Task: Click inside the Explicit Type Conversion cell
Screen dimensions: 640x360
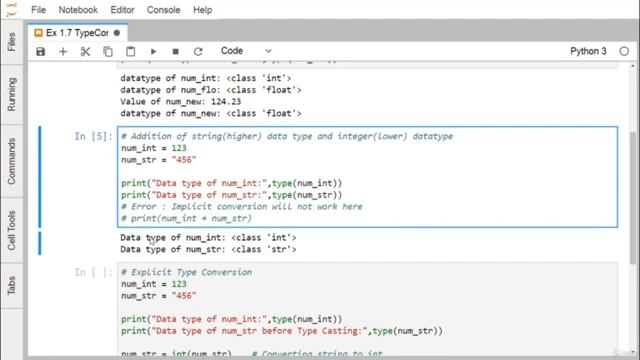Action: [x=367, y=310]
